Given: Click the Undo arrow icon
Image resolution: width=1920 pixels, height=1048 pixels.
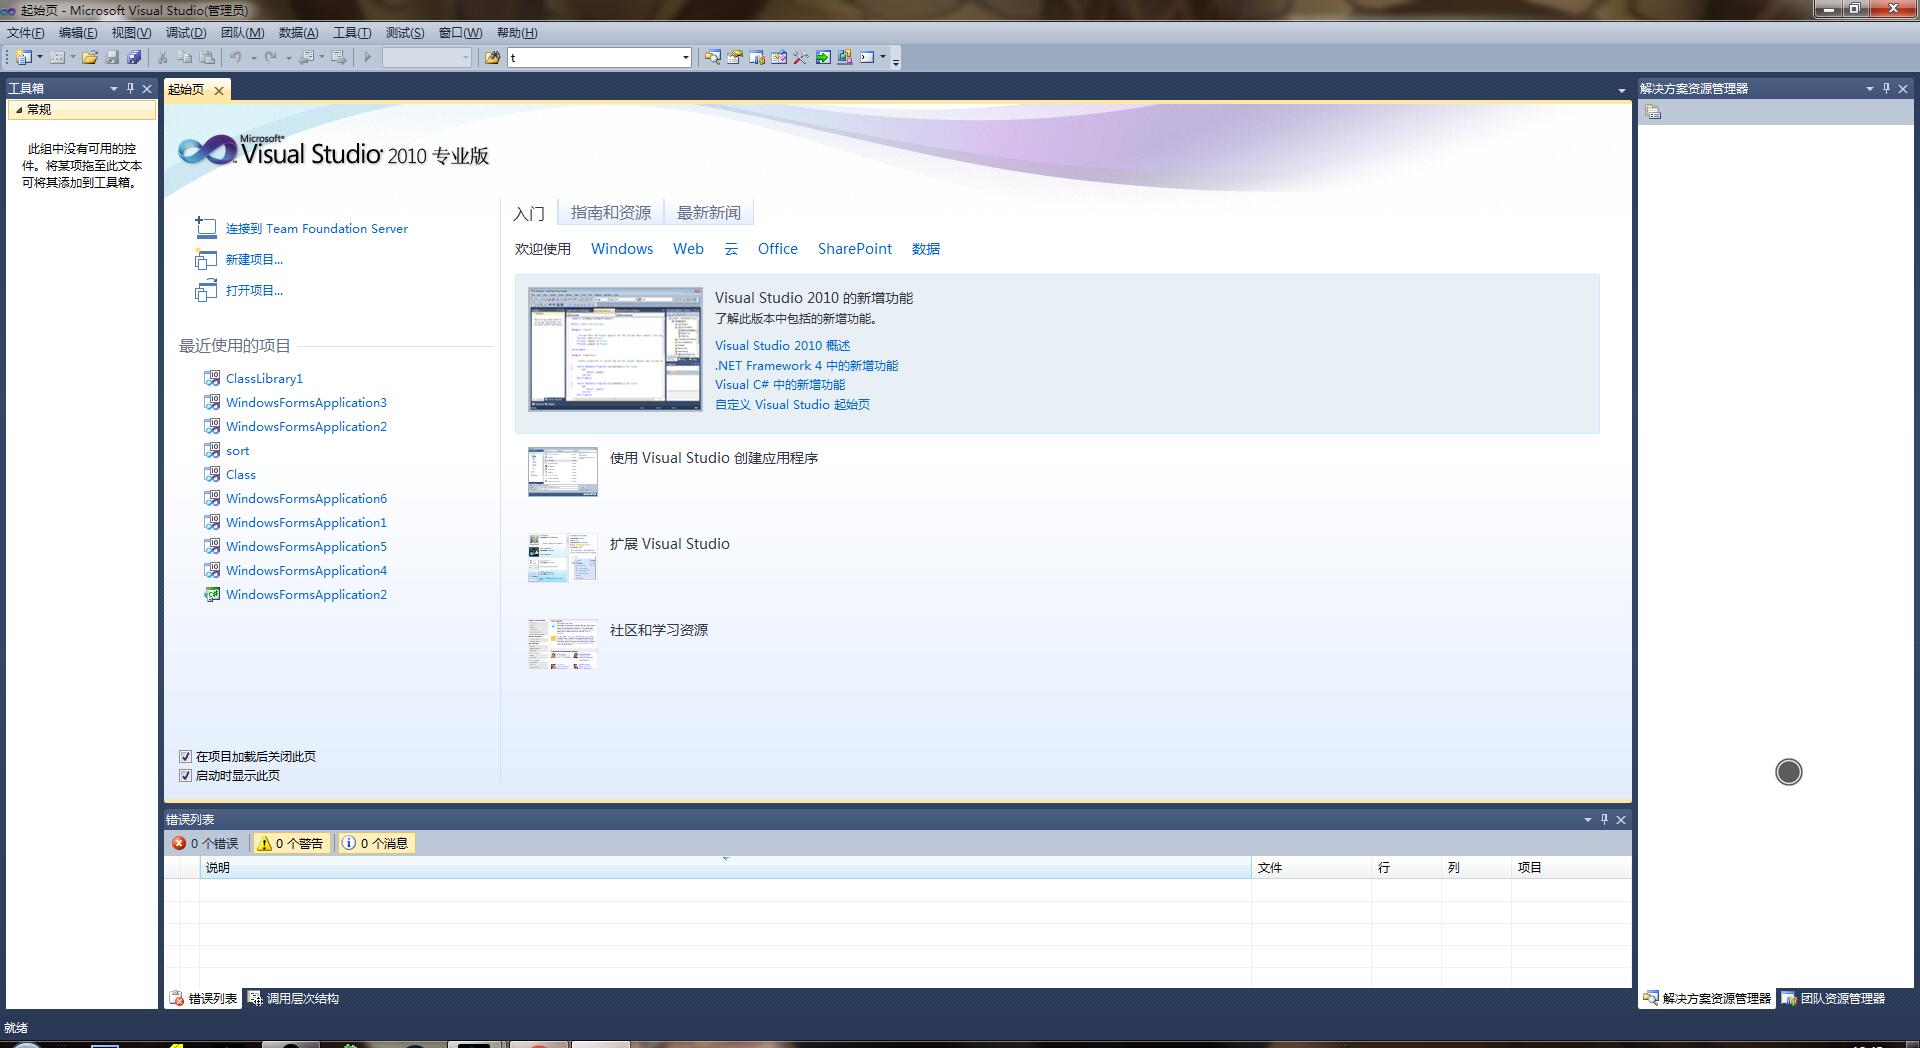Looking at the screenshot, I should pyautogui.click(x=236, y=58).
